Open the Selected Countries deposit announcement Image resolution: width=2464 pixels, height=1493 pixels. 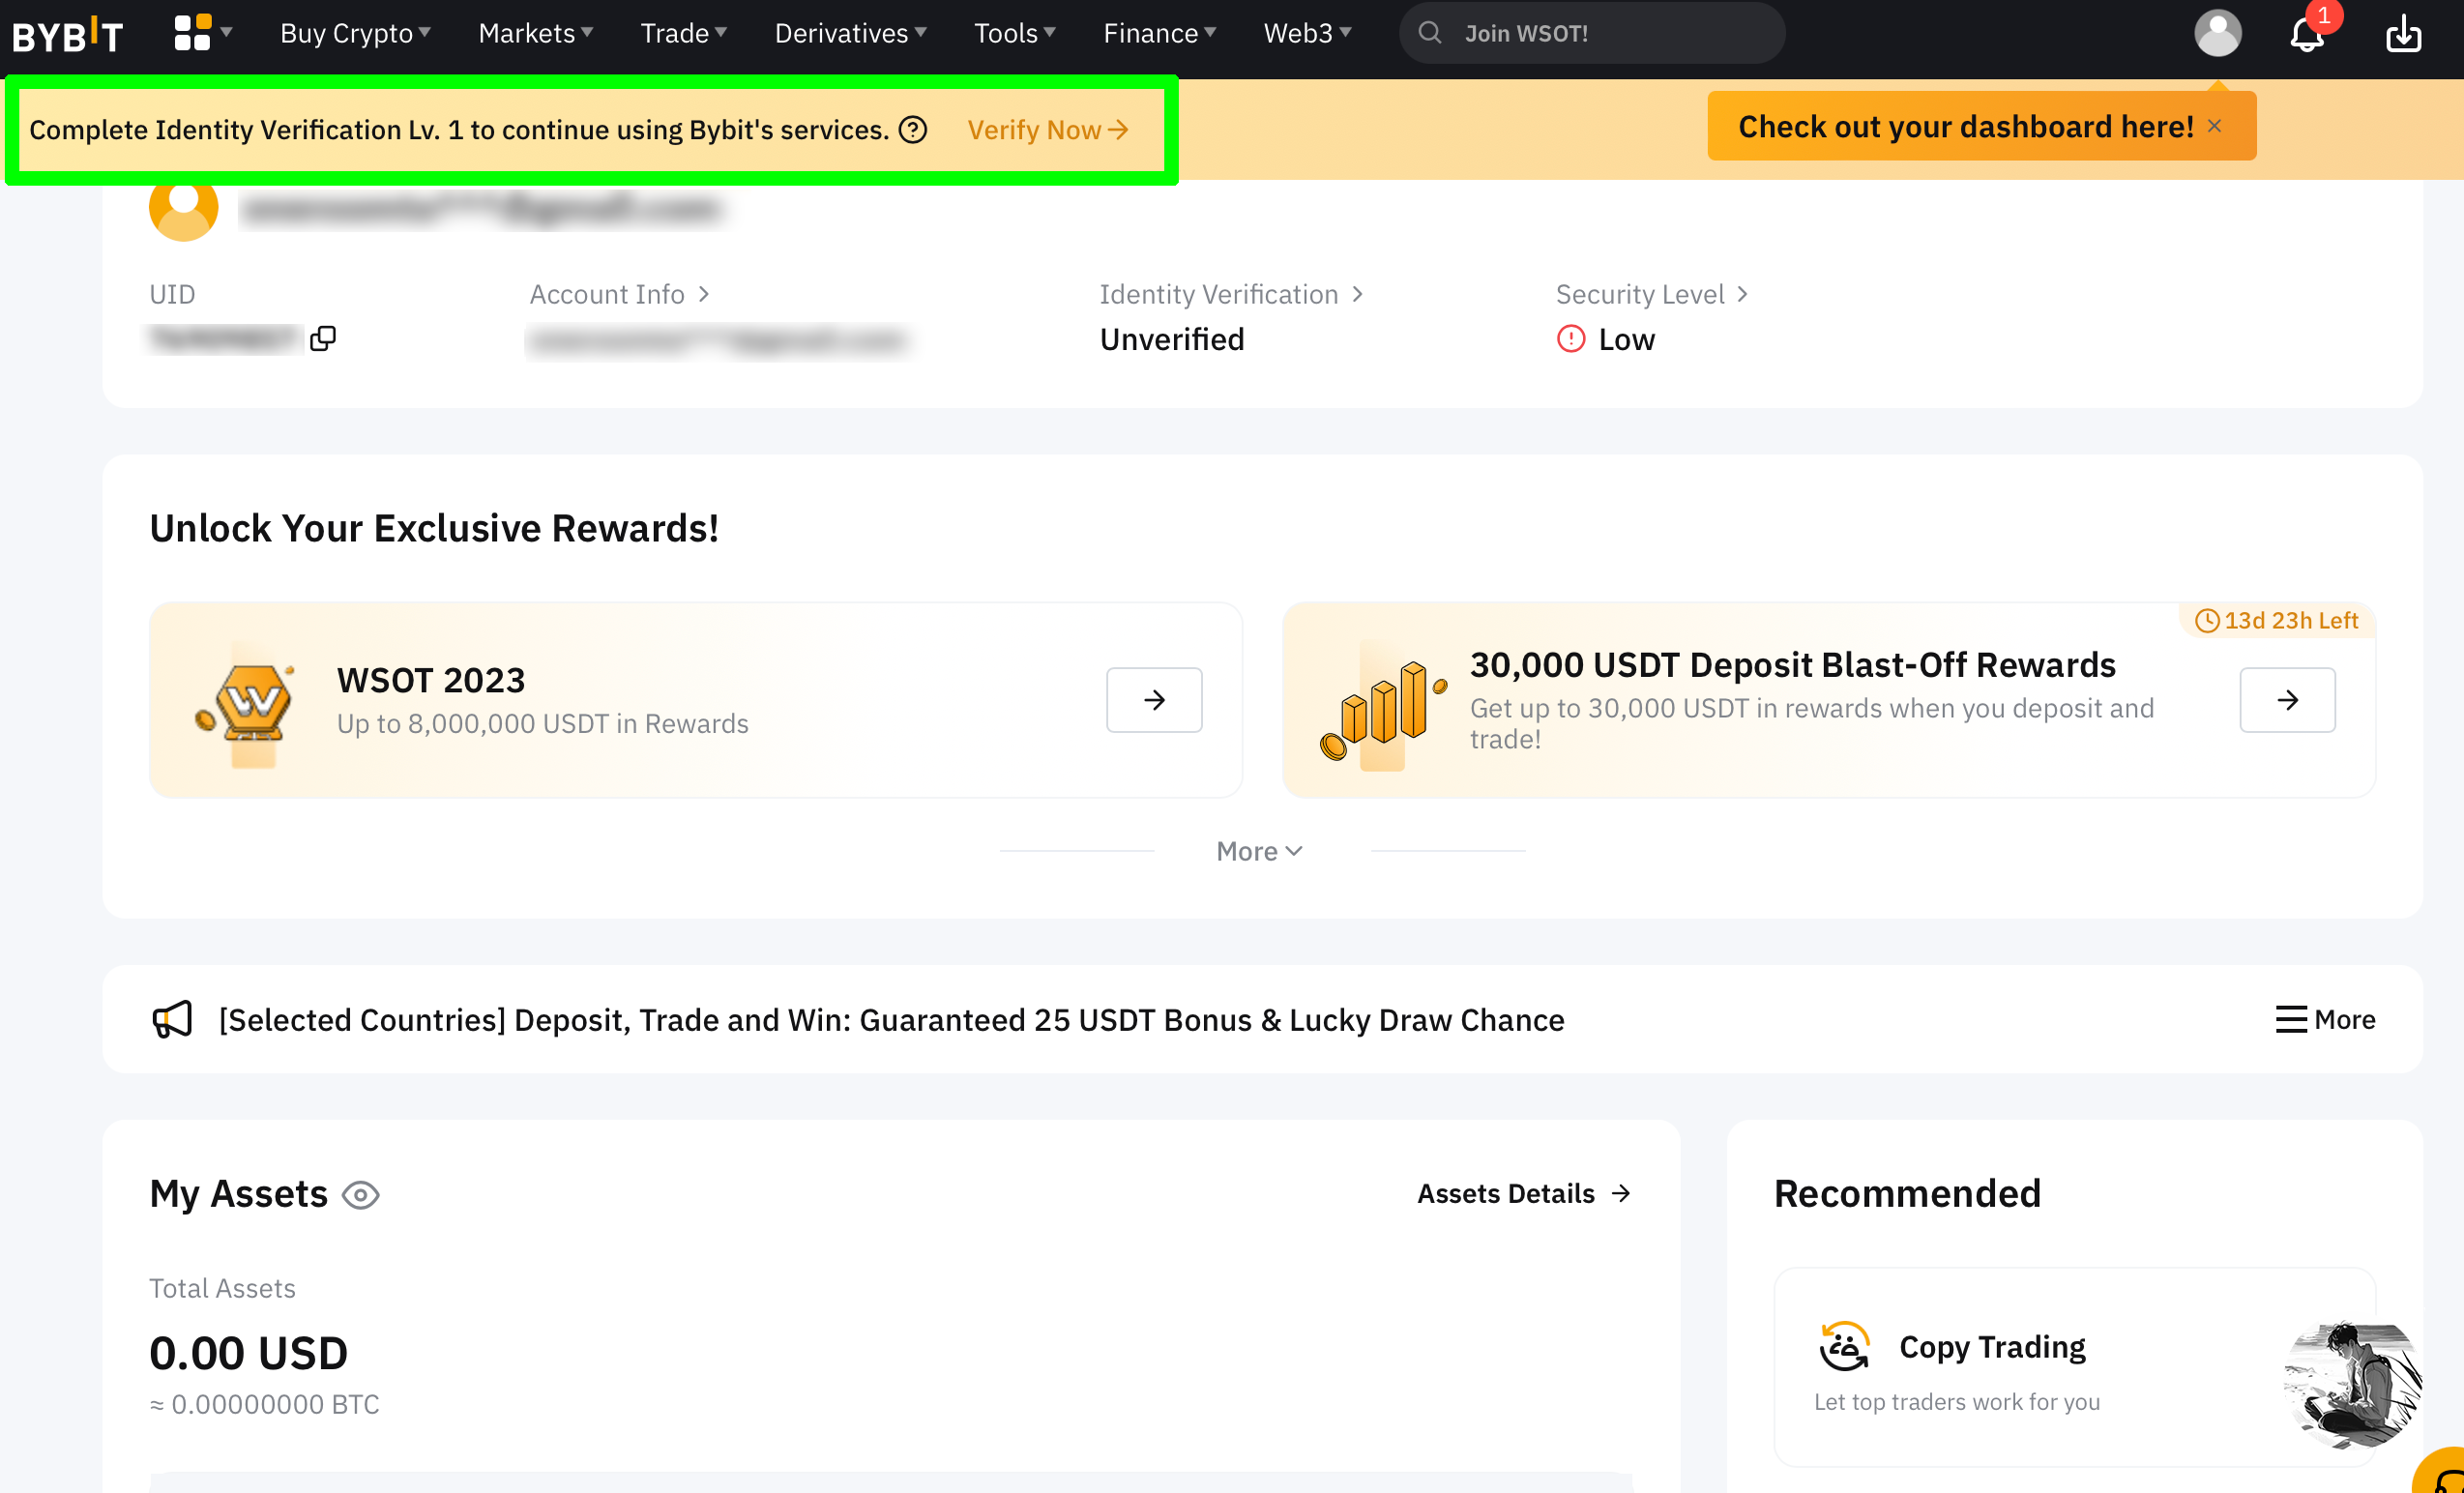[x=891, y=1019]
